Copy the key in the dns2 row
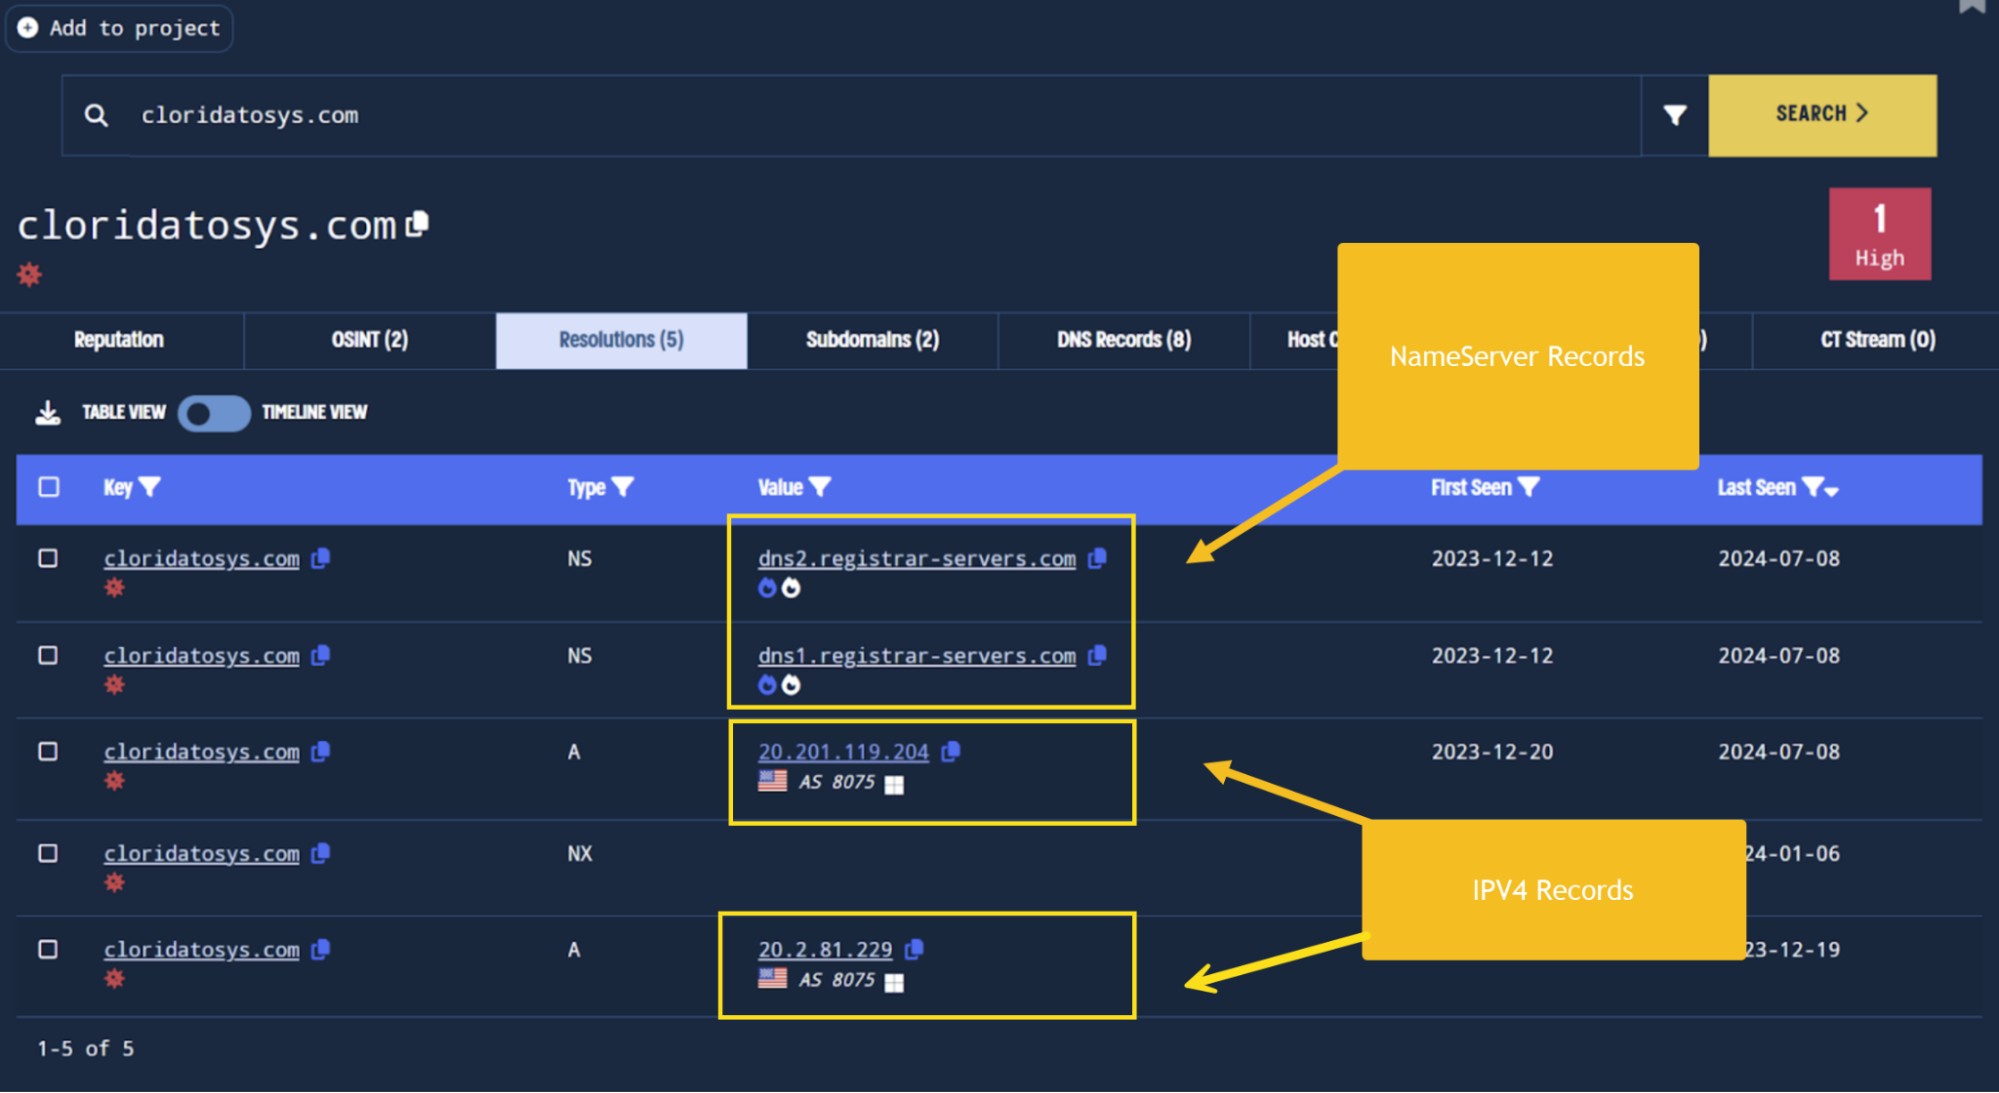Screen dimensions: 1999x1093 pos(321,558)
